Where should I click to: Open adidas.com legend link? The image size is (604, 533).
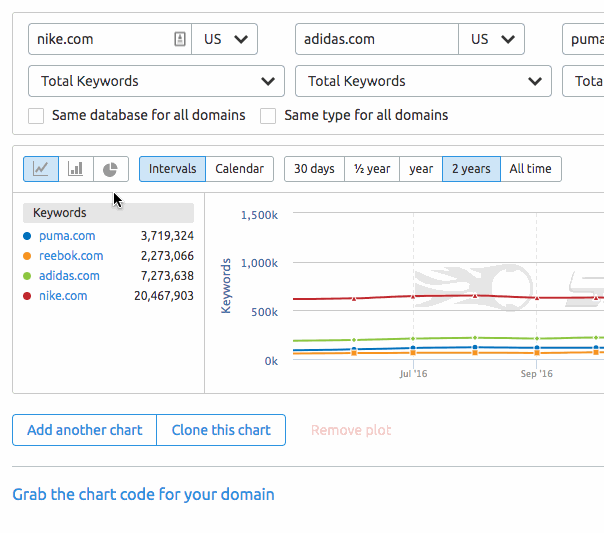click(69, 276)
